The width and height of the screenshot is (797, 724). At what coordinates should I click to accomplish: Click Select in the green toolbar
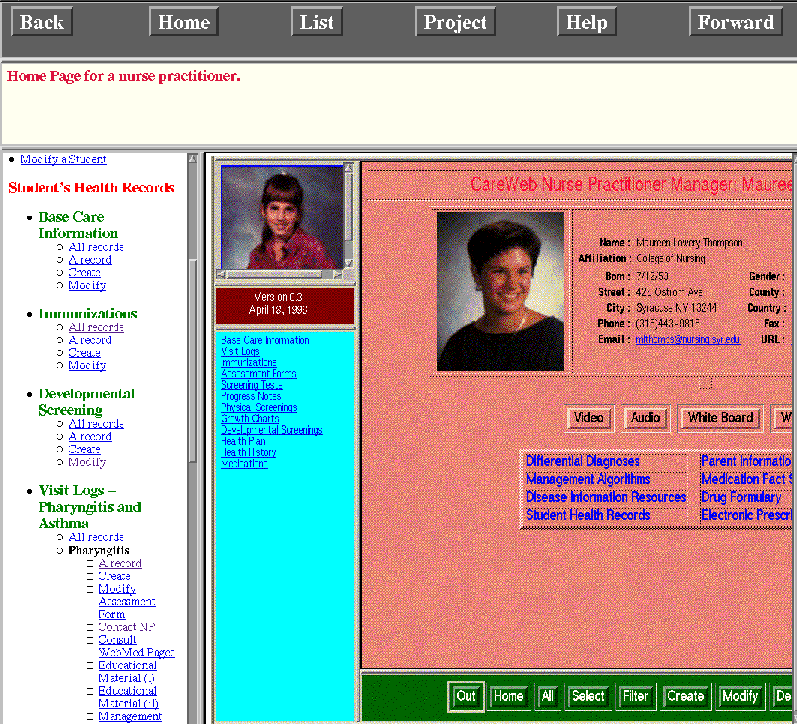click(x=588, y=696)
